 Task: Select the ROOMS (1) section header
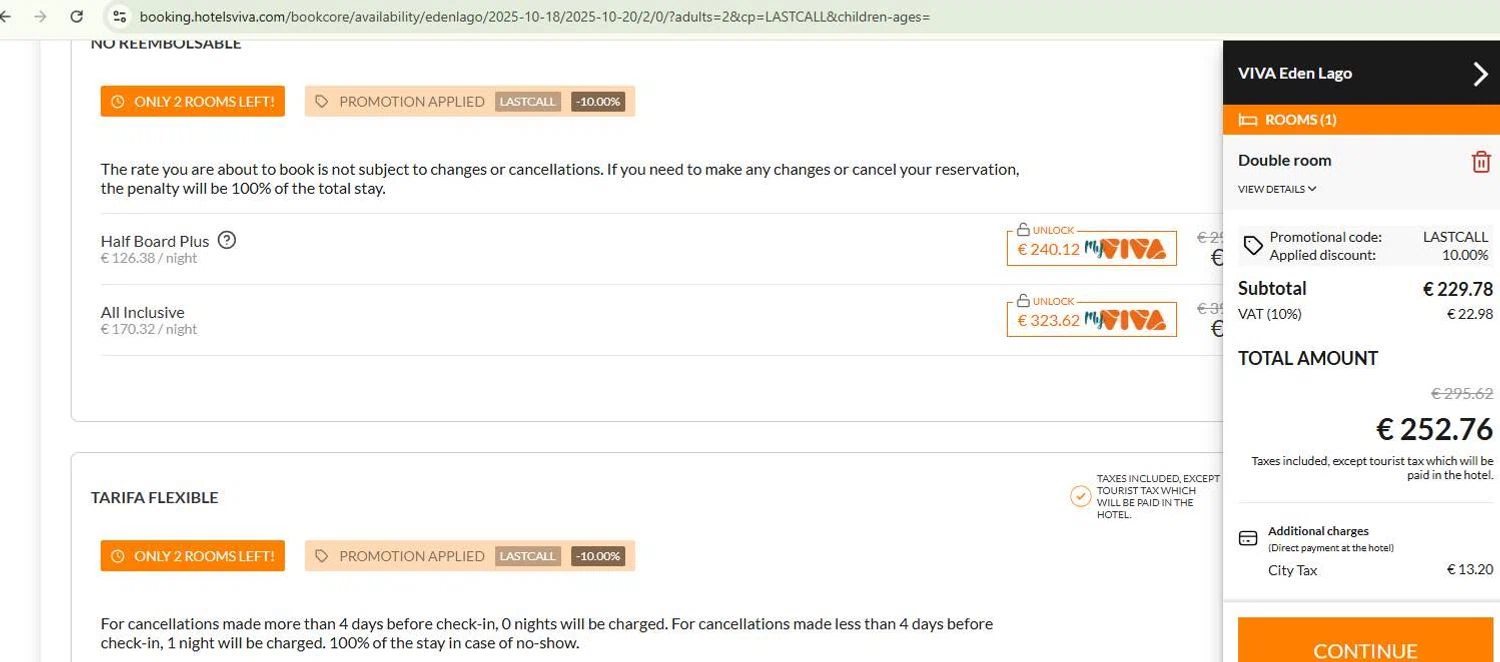1361,120
